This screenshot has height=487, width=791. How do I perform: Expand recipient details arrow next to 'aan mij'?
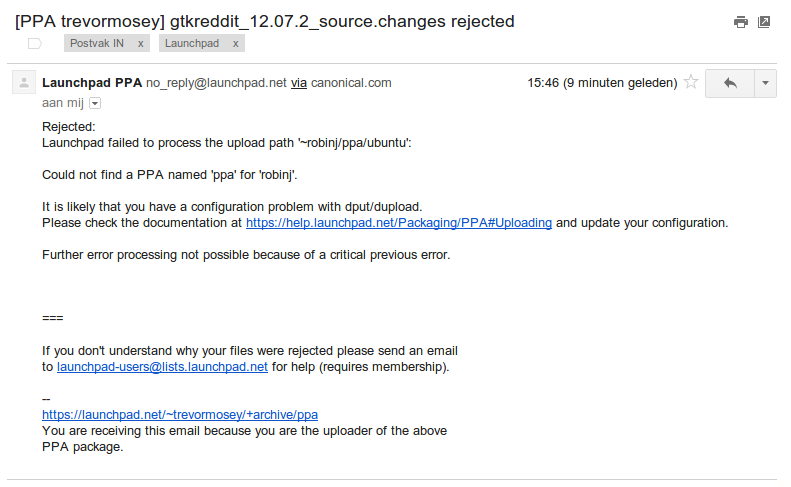[x=95, y=103]
